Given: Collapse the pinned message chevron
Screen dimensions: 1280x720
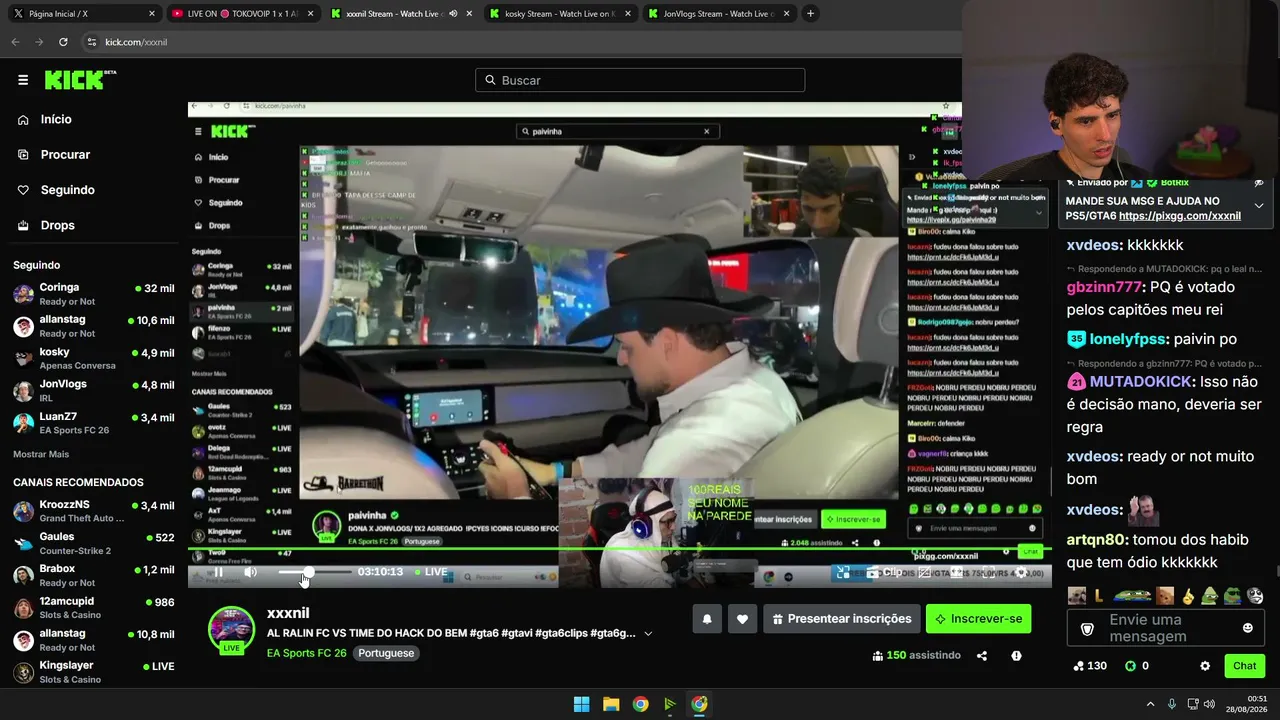Looking at the screenshot, I should (x=1259, y=206).
